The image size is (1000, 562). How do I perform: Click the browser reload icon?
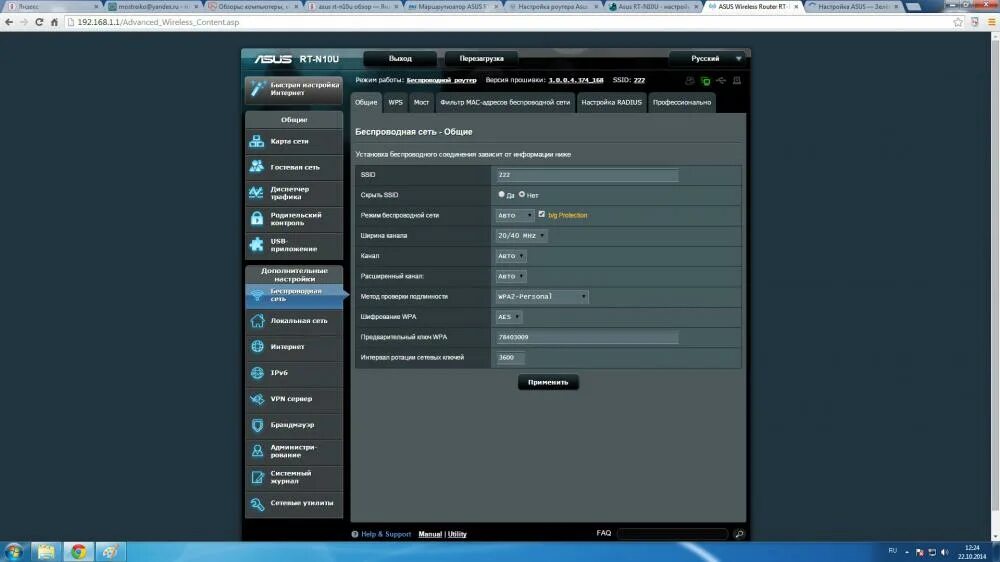coord(39,22)
